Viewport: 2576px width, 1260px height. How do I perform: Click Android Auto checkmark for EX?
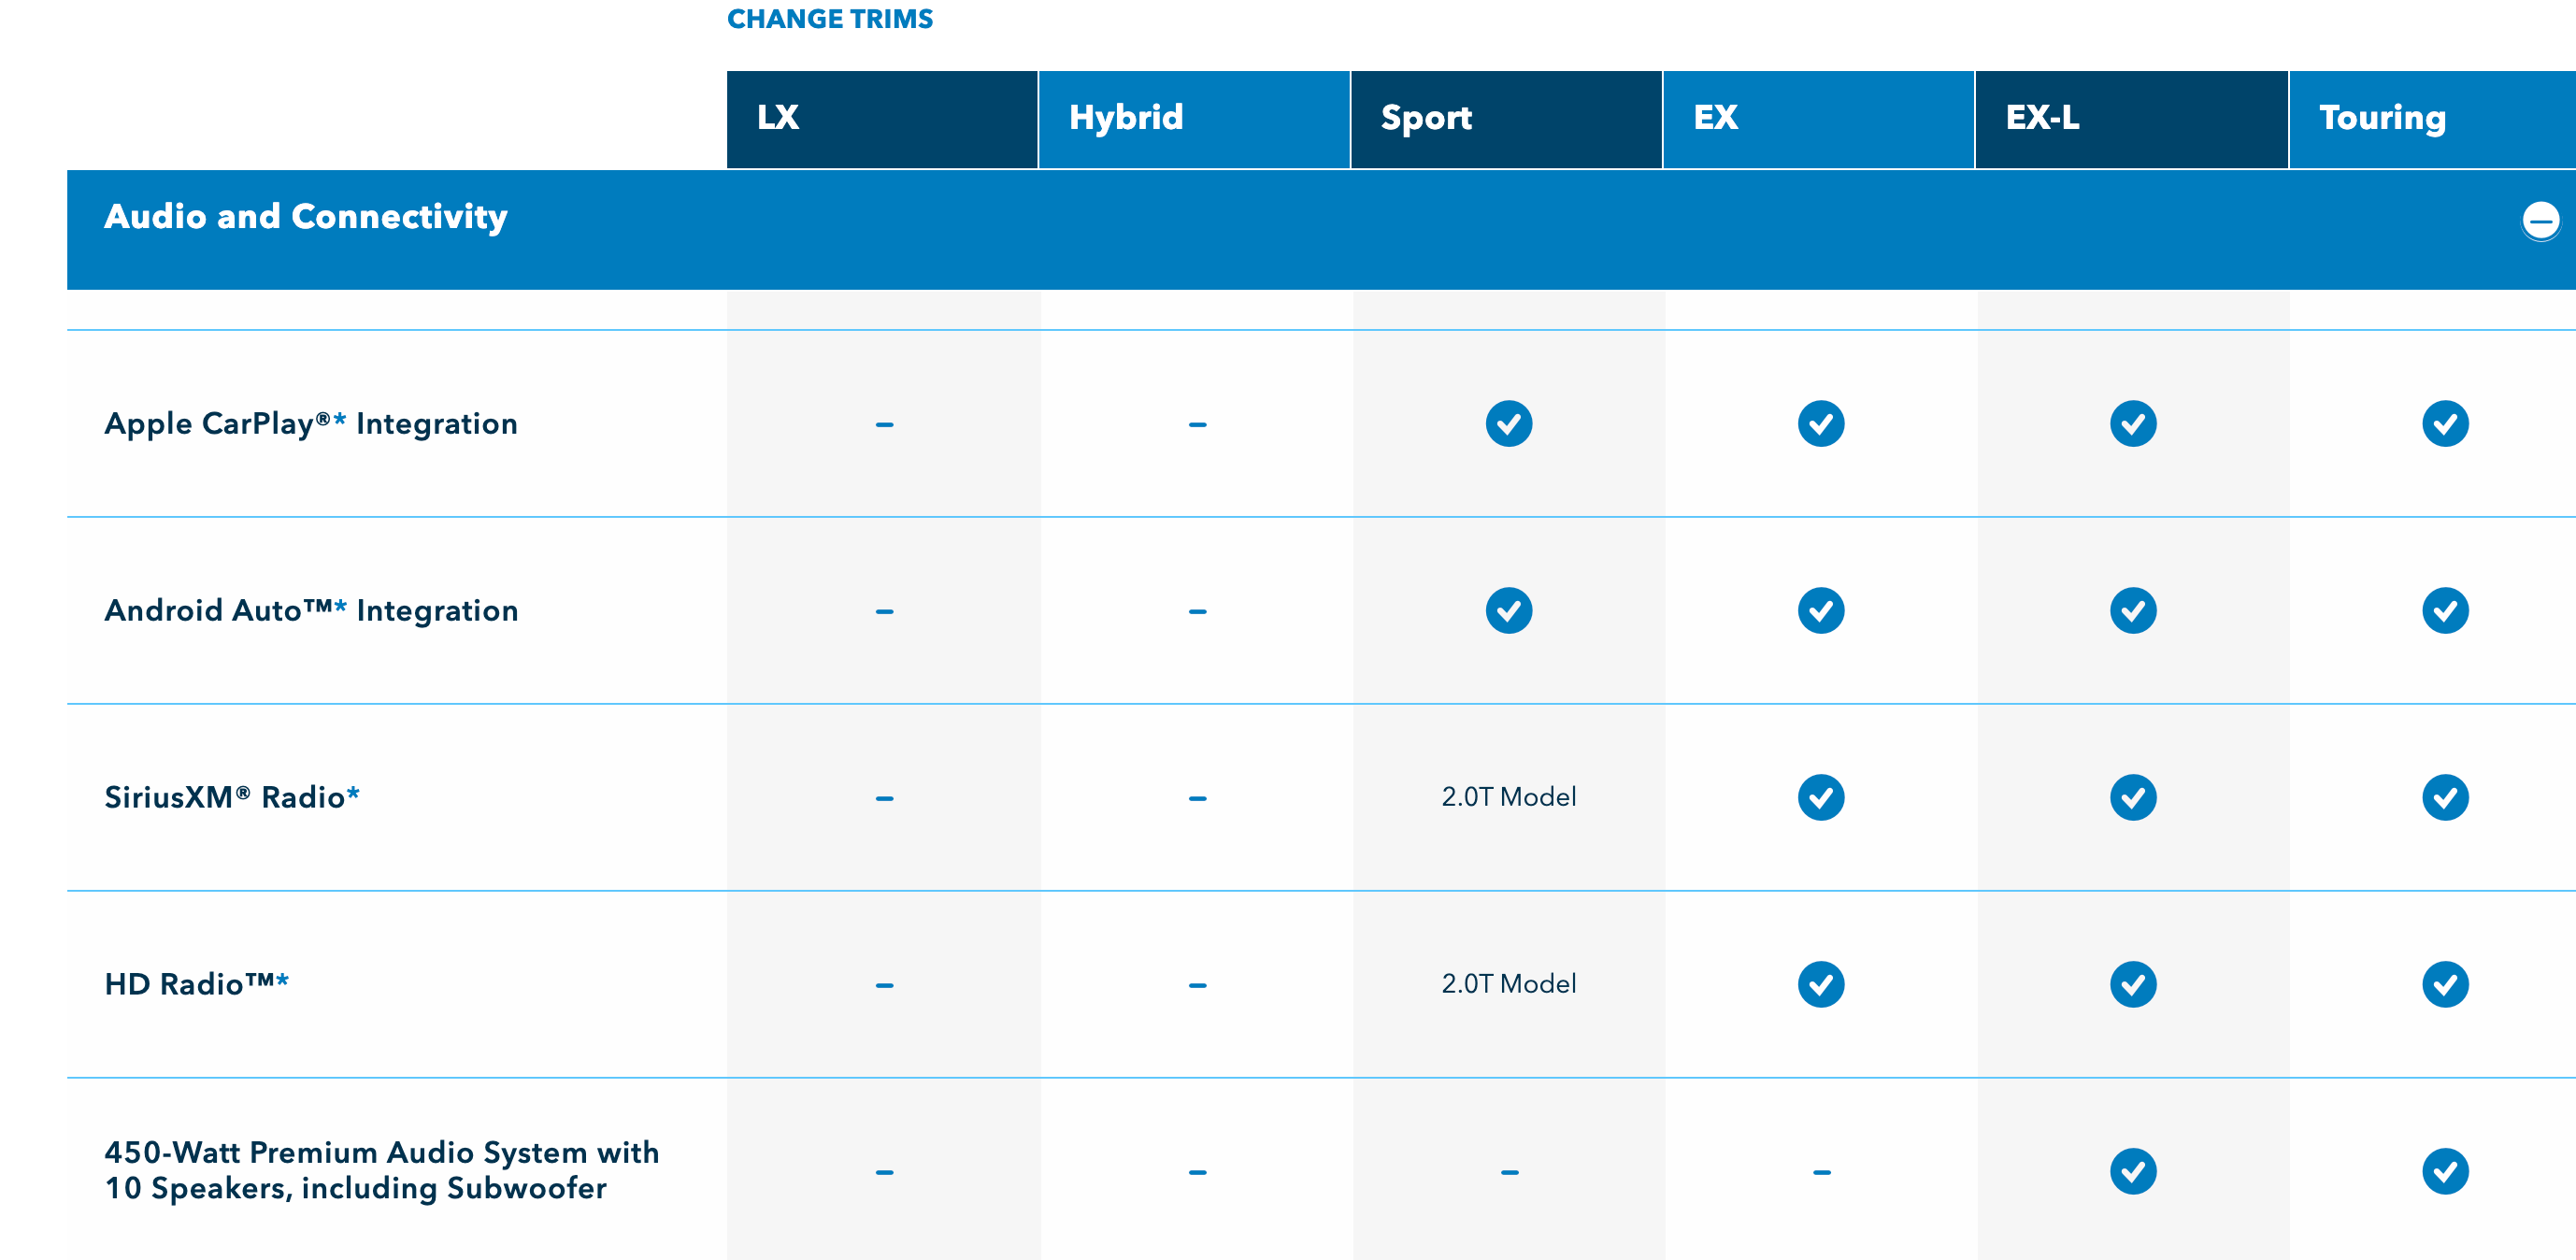point(1821,611)
